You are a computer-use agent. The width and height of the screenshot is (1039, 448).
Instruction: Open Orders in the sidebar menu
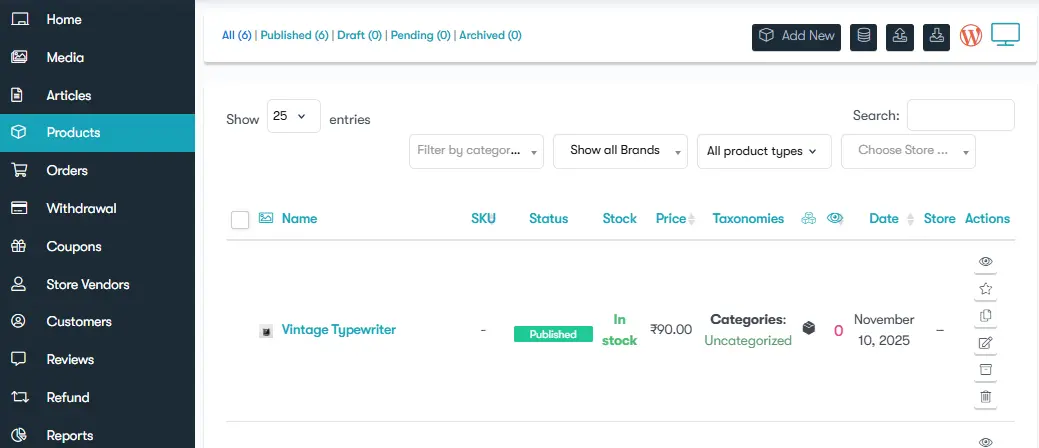click(x=67, y=171)
